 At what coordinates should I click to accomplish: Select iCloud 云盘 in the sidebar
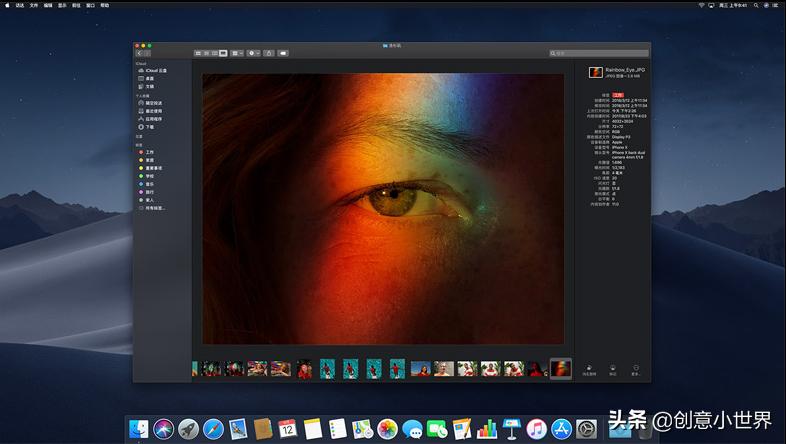pos(155,70)
